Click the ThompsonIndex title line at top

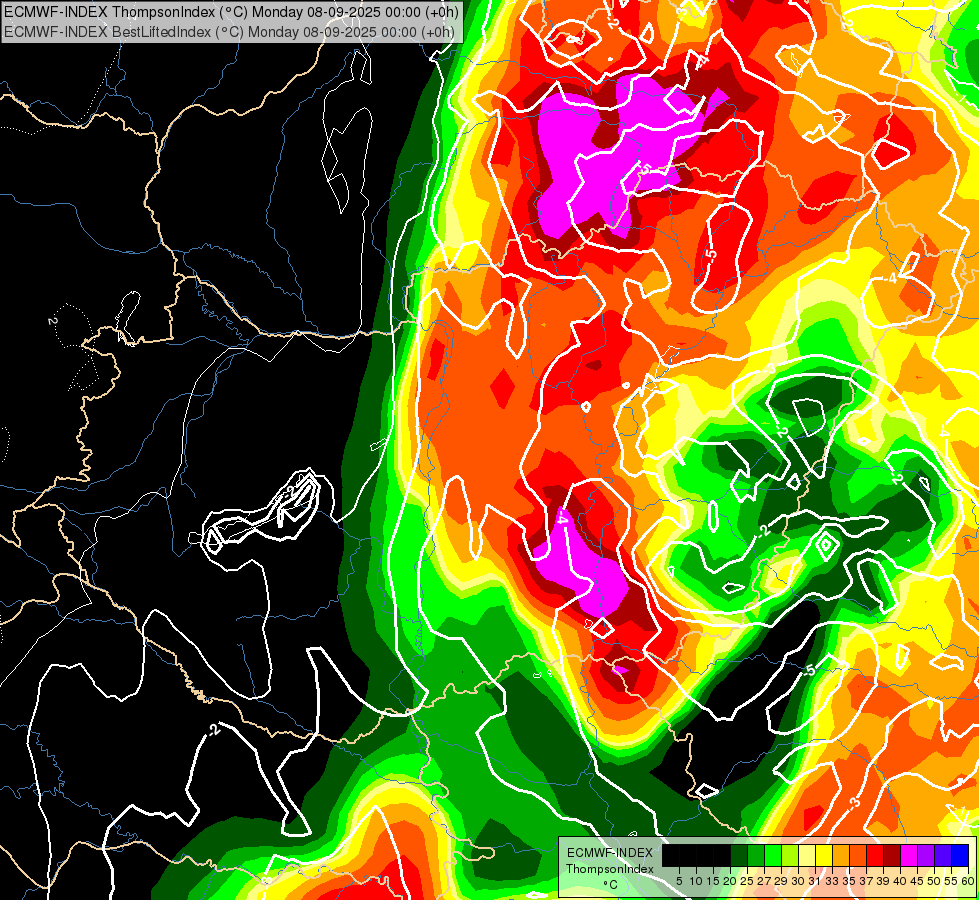click(x=232, y=11)
